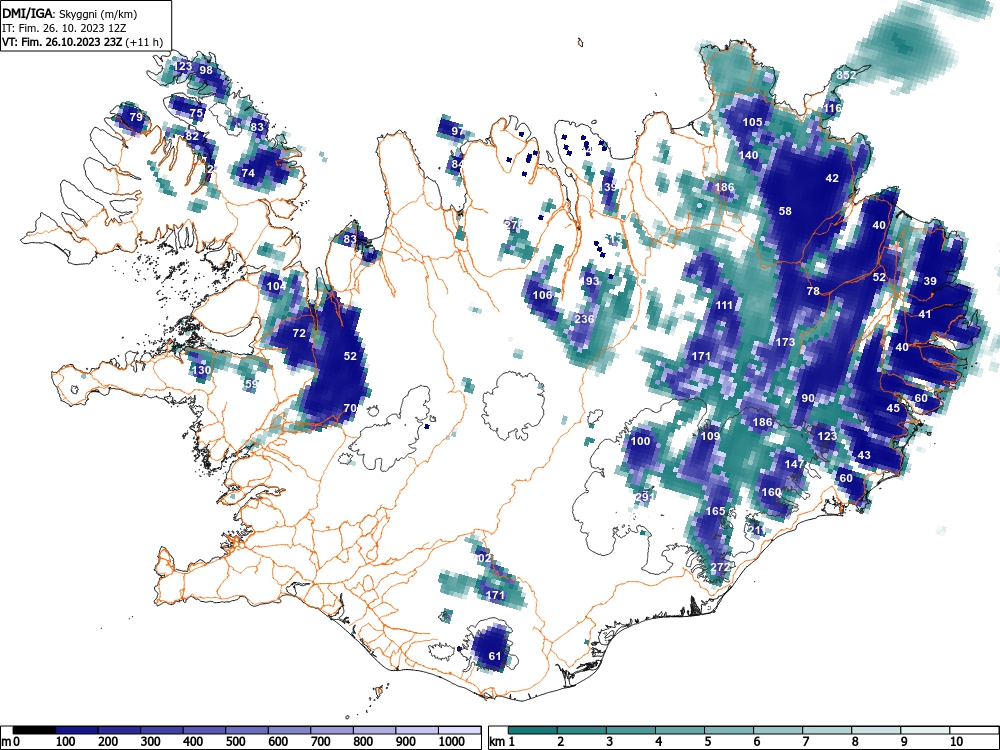Click the visibility value '105'
Viewport: 1000px width, 750px height.
tap(753, 122)
